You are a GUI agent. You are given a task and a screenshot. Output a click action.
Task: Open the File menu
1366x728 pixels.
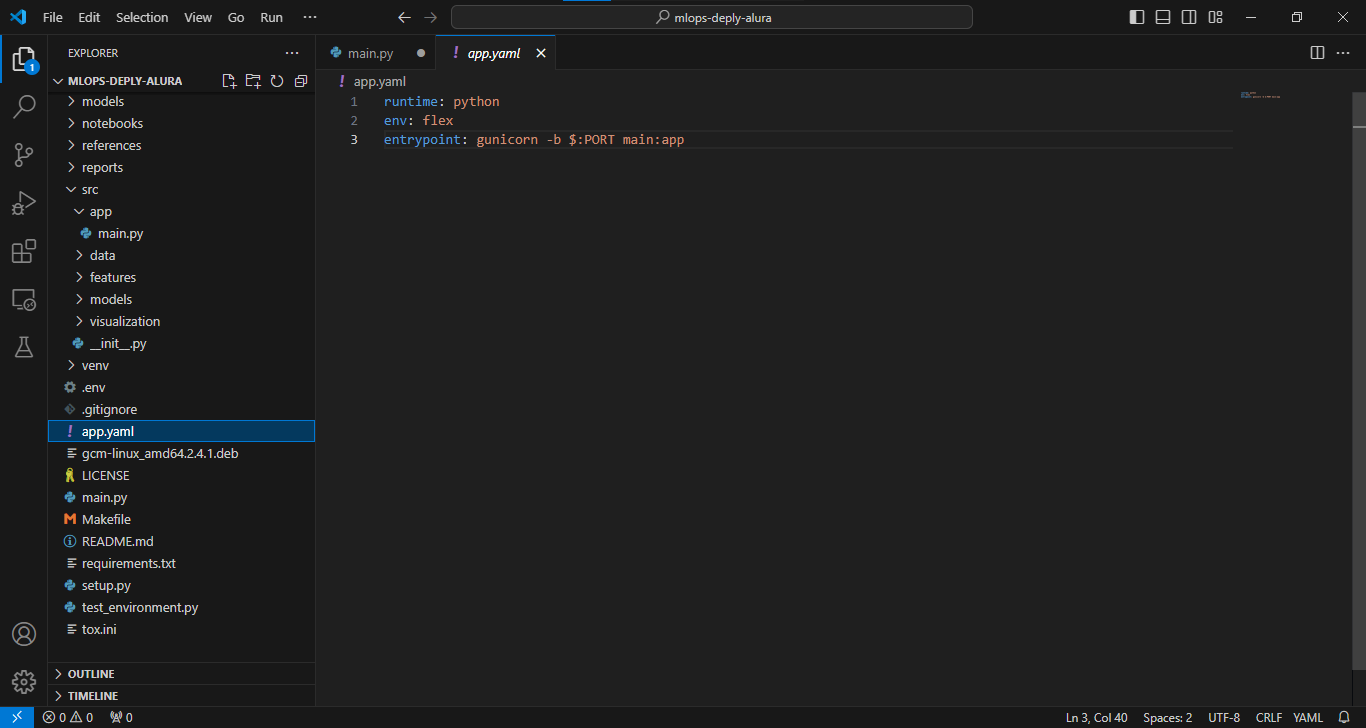[53, 17]
